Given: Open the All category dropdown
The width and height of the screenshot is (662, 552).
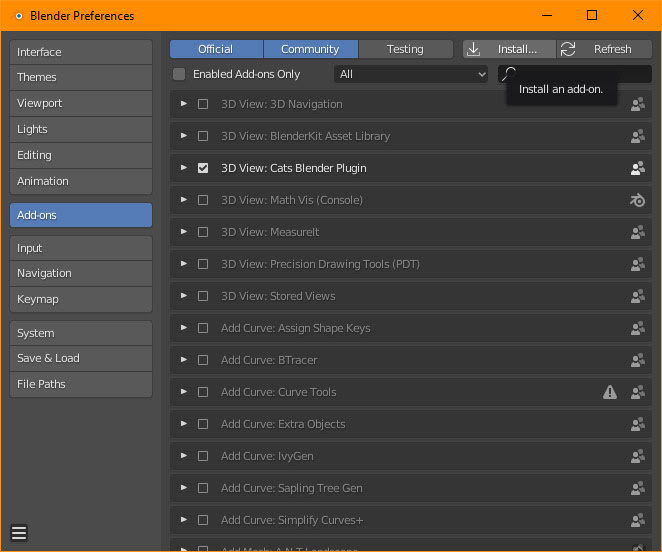Looking at the screenshot, I should point(411,74).
